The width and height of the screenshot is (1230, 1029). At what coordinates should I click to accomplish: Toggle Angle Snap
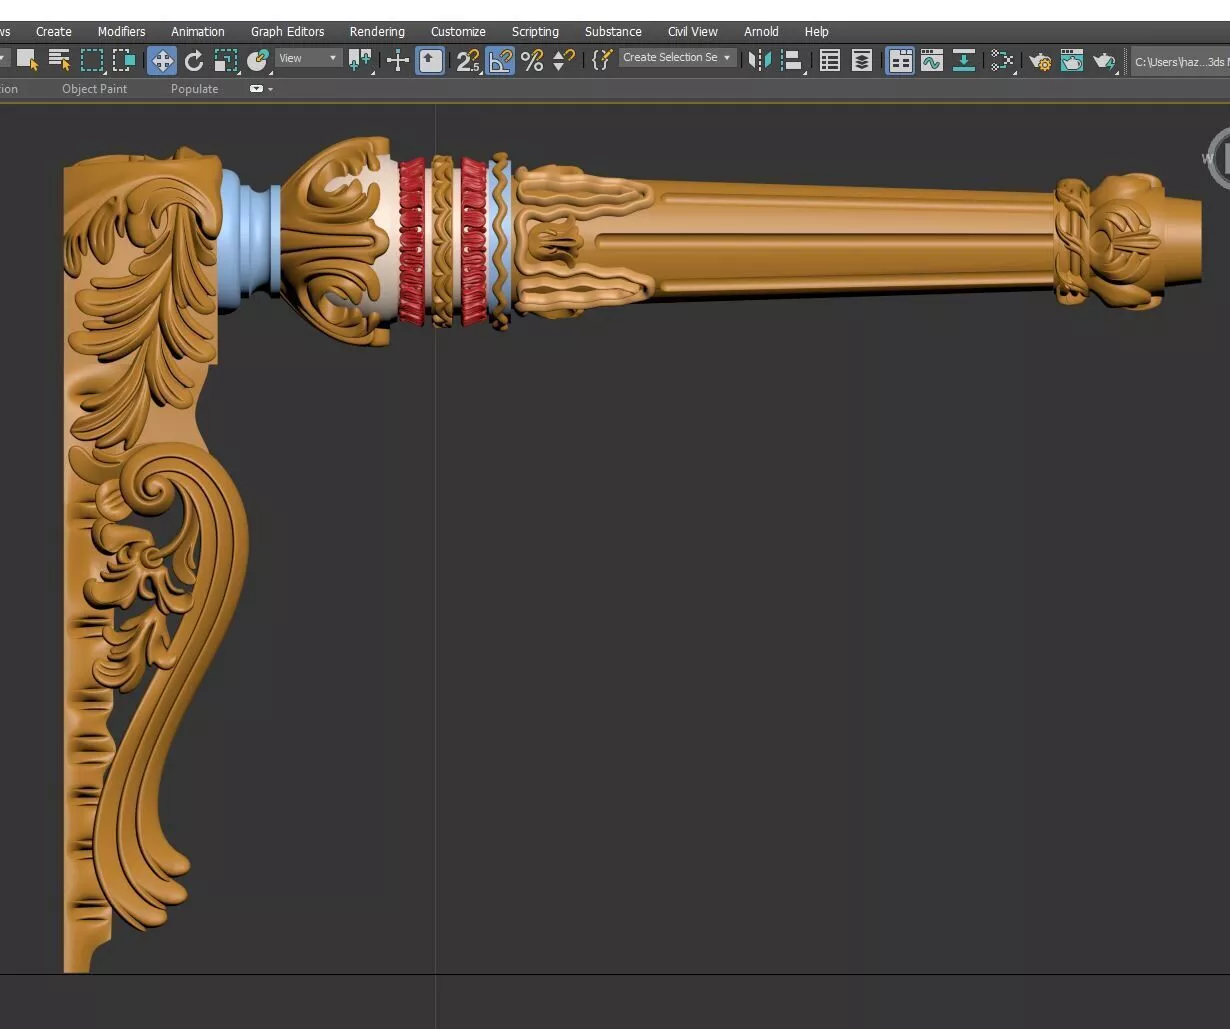[x=500, y=61]
